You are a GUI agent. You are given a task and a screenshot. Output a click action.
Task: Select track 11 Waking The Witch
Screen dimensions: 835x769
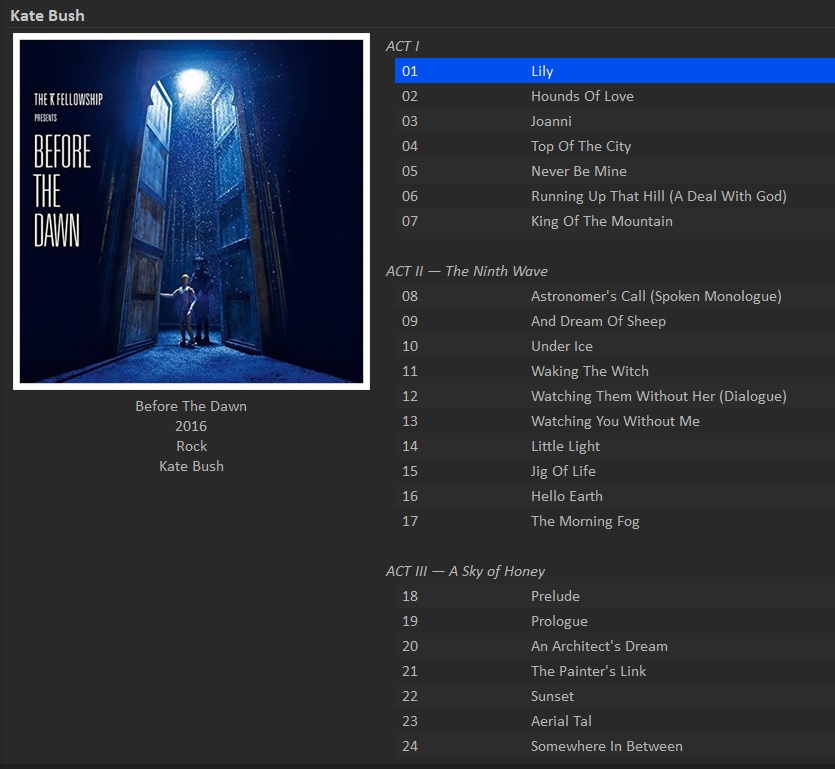pos(615,371)
